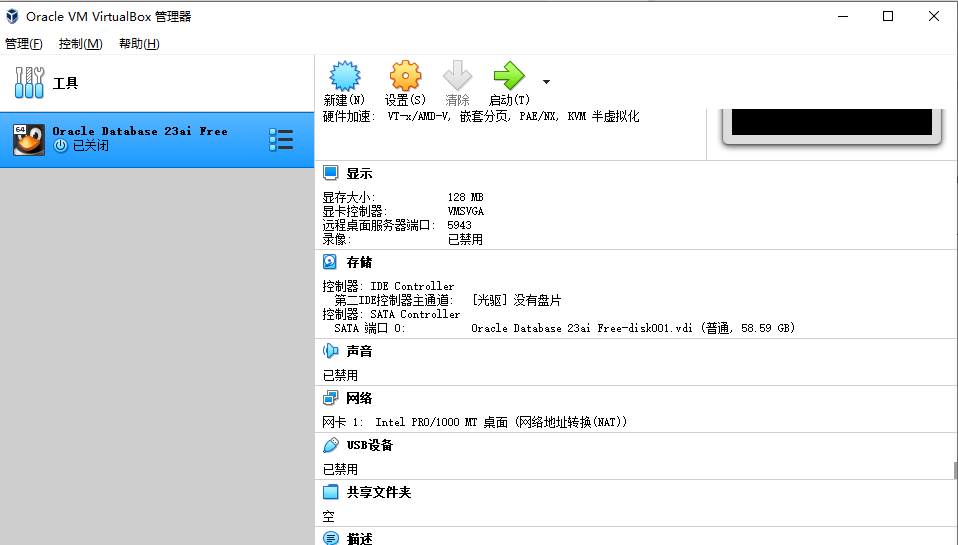Click the Shared Folders (共享文件夹) folder icon

[331, 492]
